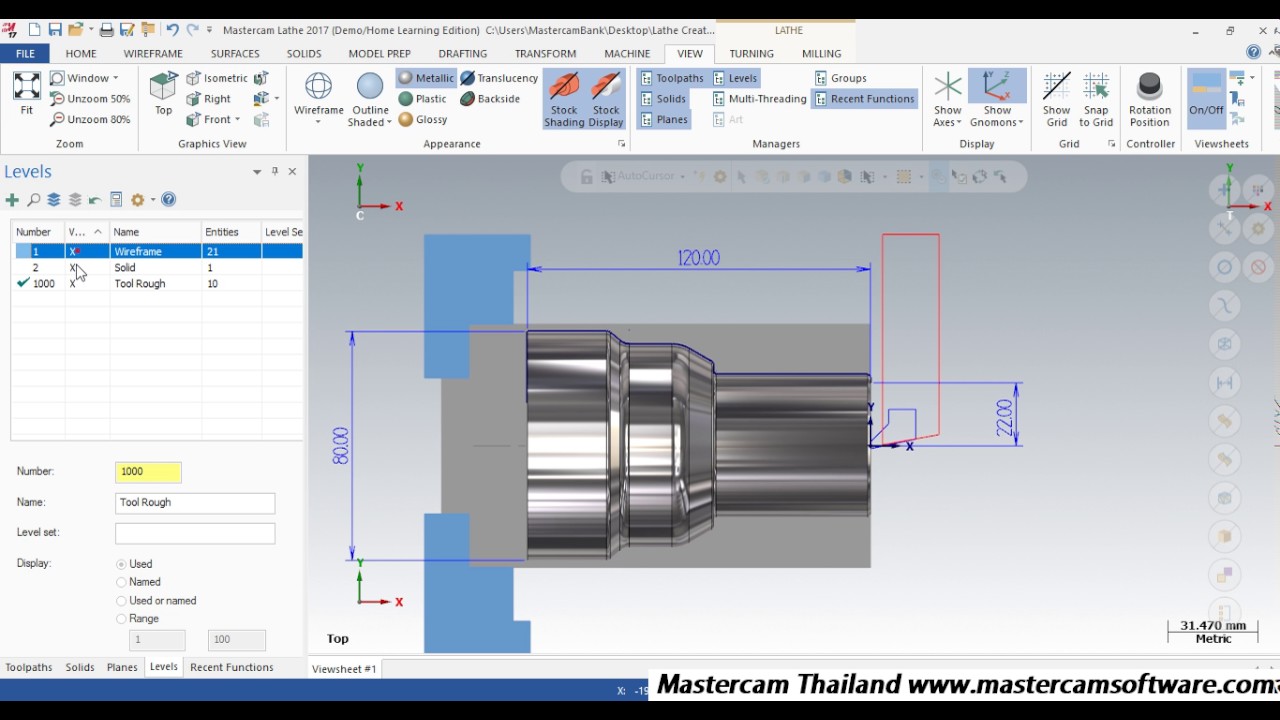This screenshot has height=720, width=1280.
Task: Select the Used or named radio button
Action: 121,601
